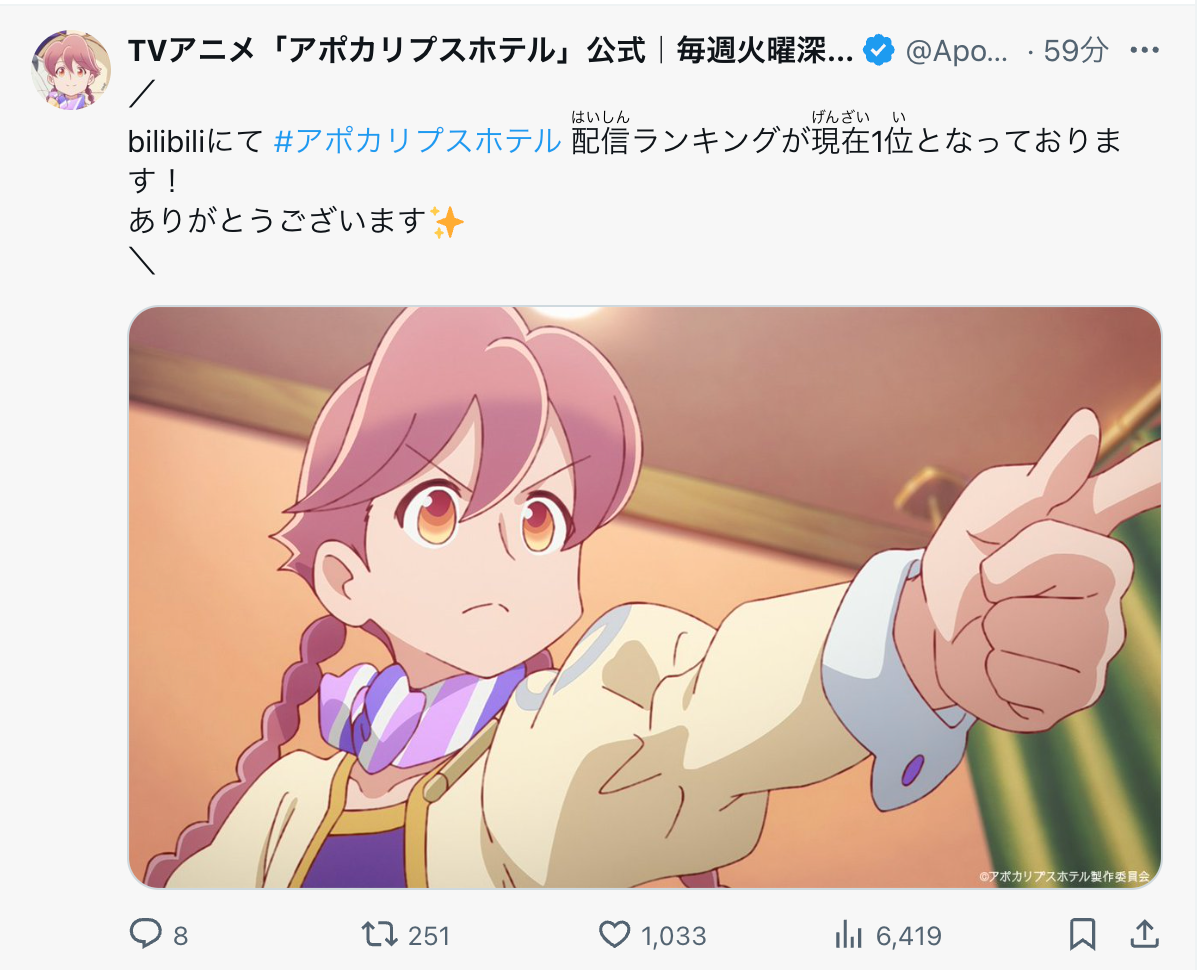Open the TVアニメ「アポカリプスホテル」公式 display name
The width and height of the screenshot is (1198, 970).
[491, 50]
